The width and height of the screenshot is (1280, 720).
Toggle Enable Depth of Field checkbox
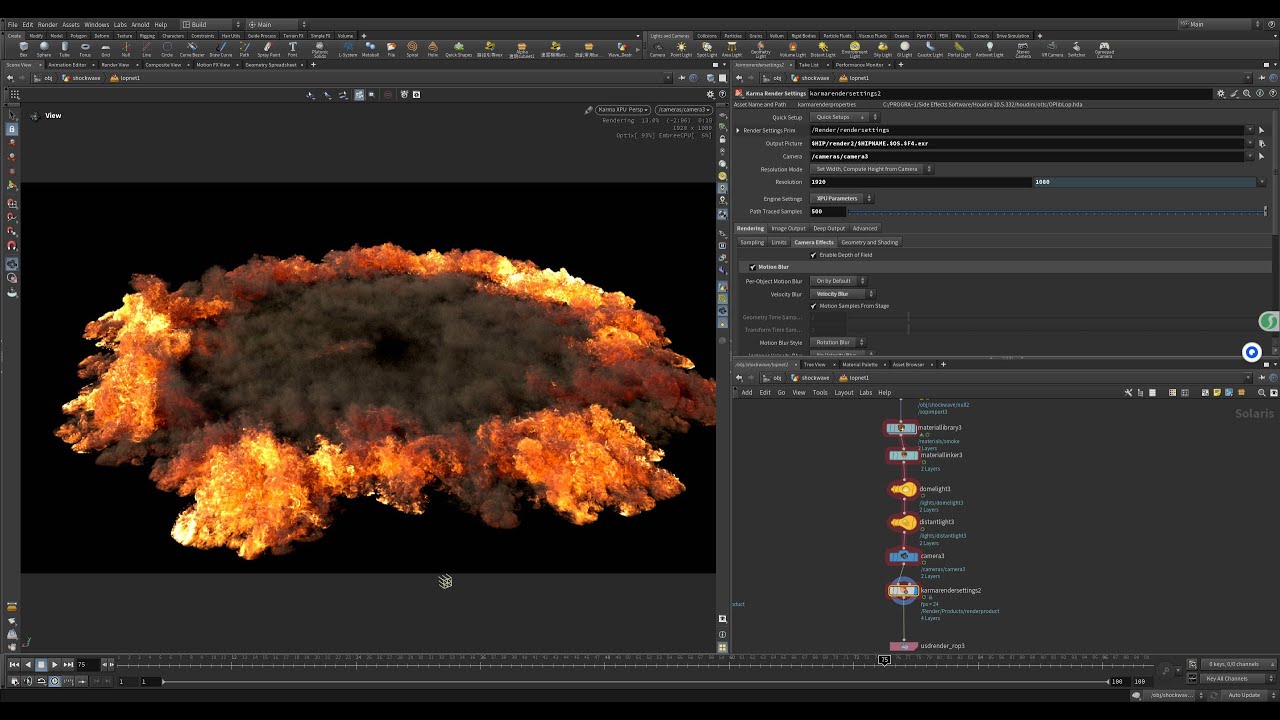[x=813, y=255]
